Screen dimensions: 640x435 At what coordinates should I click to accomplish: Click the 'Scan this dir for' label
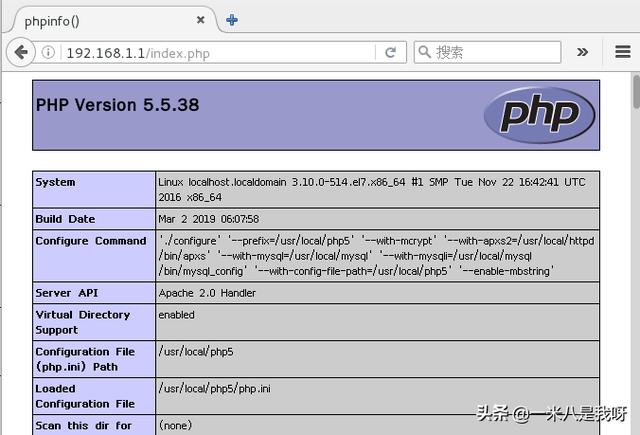[84, 426]
